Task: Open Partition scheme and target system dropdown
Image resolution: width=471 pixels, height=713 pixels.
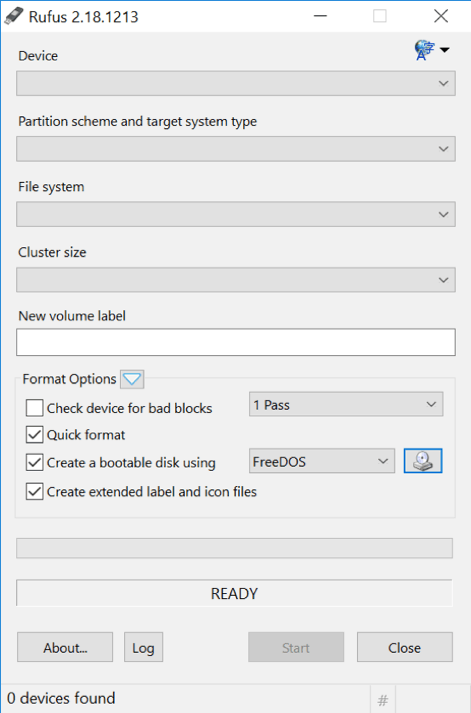Action: pos(236,149)
